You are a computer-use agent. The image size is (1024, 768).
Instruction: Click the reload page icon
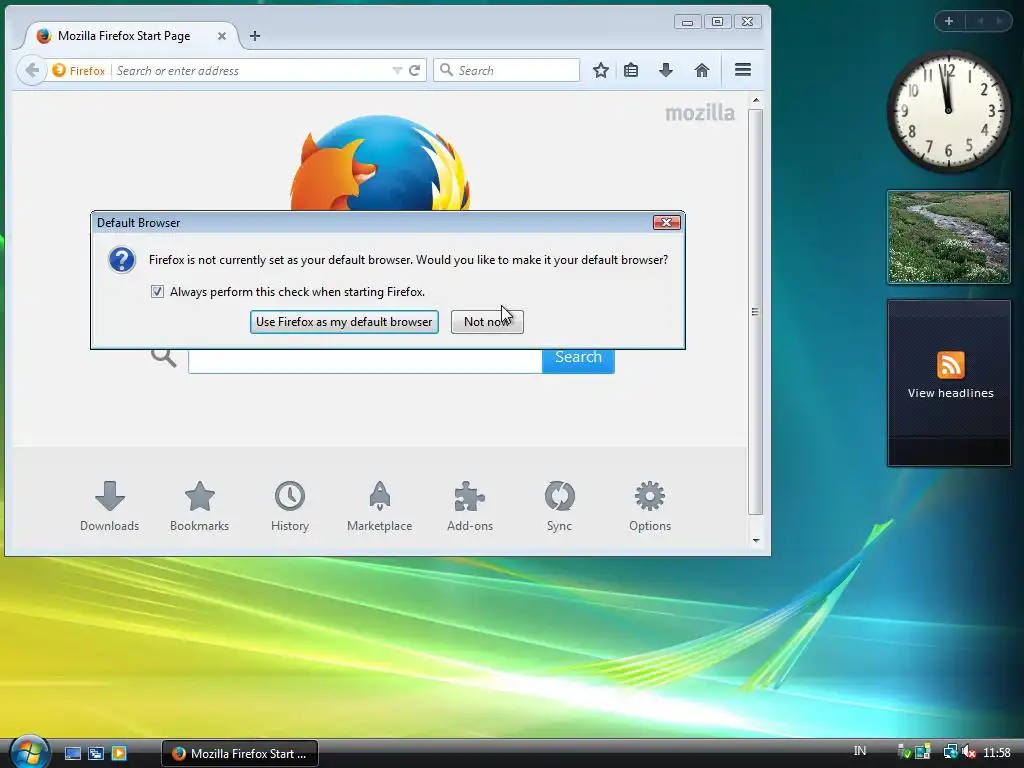[414, 70]
